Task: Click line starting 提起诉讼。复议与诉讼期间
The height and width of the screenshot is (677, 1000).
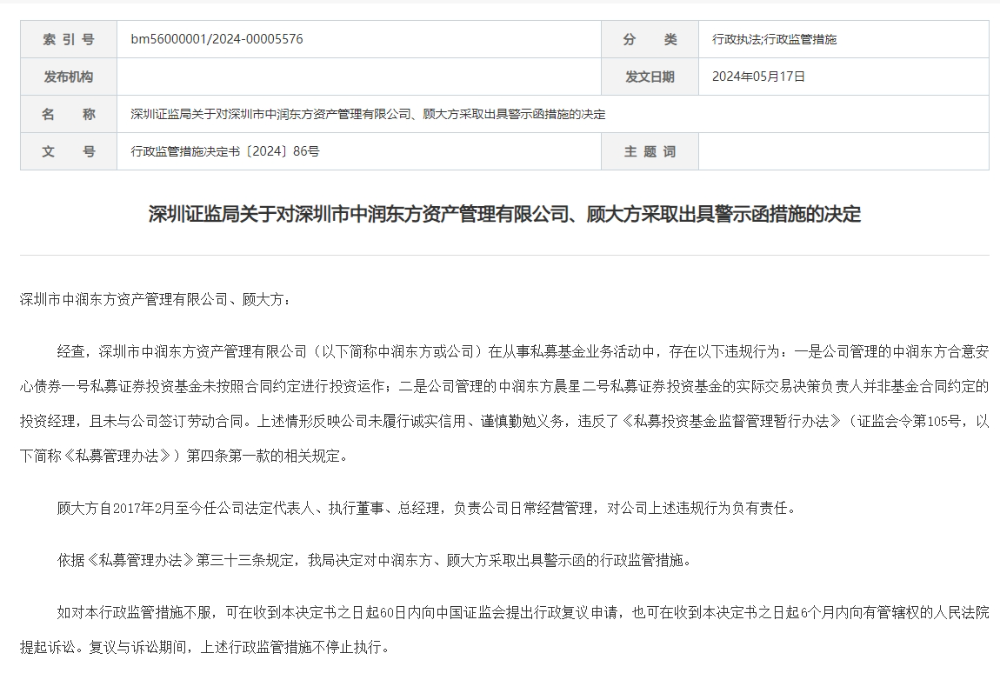Action: tap(205, 648)
